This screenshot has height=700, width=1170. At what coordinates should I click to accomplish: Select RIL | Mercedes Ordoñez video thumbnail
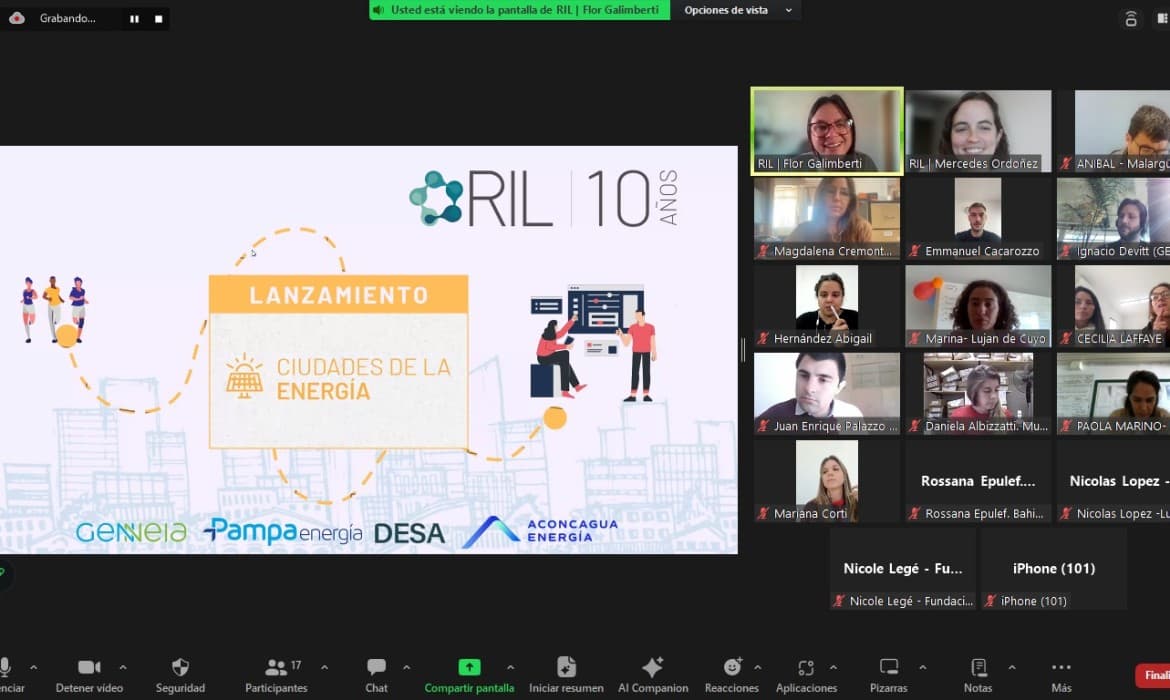(978, 130)
